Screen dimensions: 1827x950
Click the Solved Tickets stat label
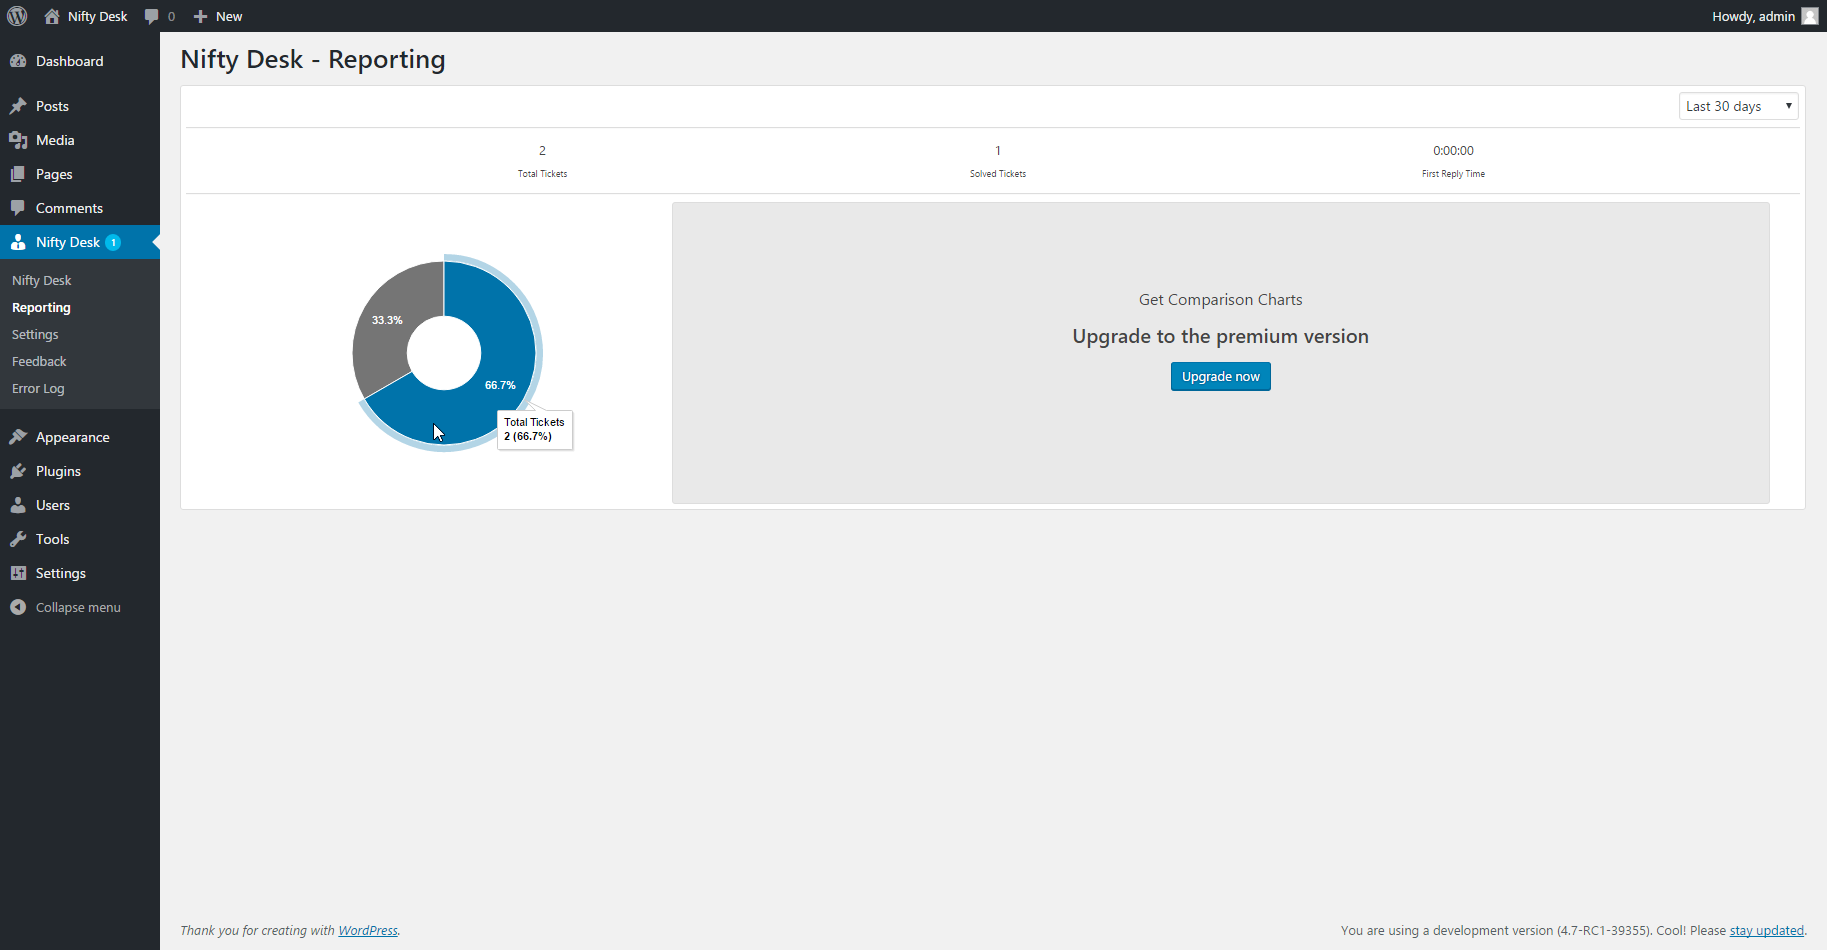(997, 174)
